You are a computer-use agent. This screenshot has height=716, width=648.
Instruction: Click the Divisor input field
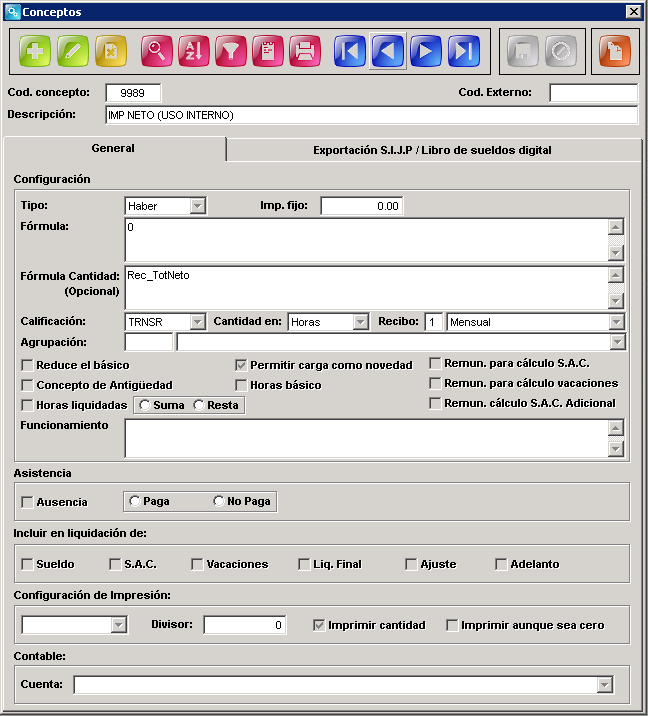pos(245,625)
